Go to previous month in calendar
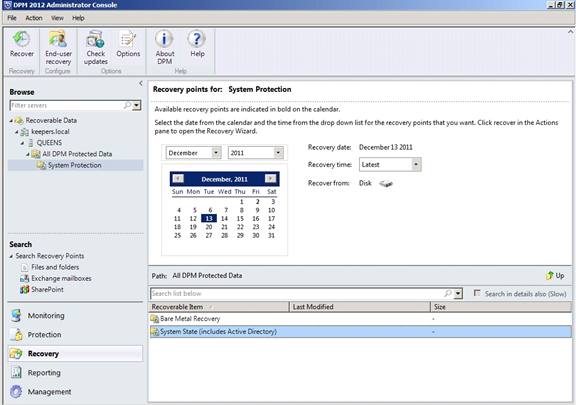Image resolution: width=576 pixels, height=405 pixels. [178, 179]
